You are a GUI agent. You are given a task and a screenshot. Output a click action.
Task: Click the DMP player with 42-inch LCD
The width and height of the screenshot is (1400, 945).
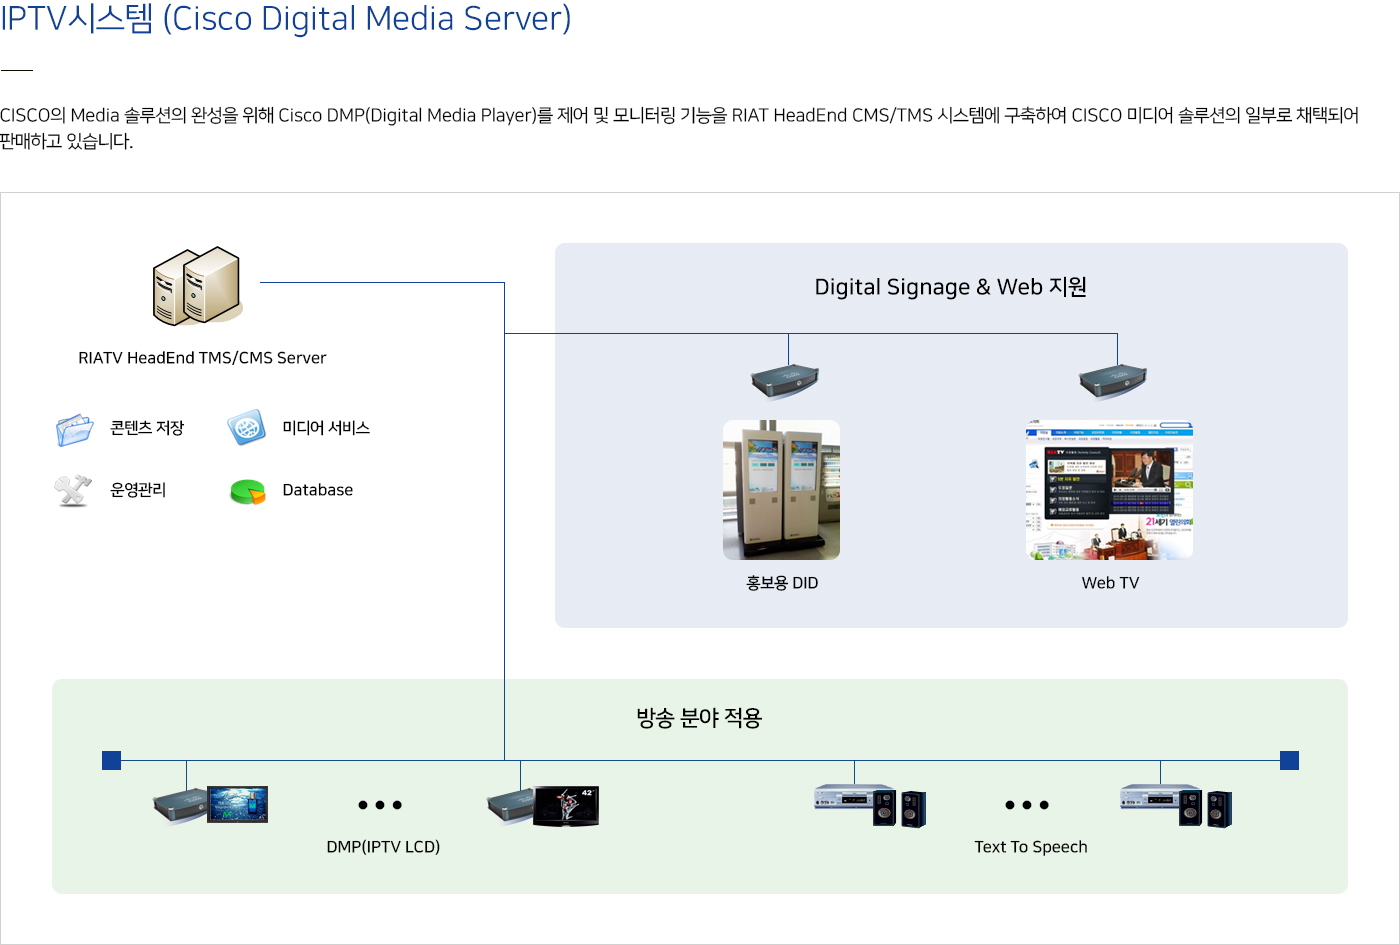tap(542, 806)
